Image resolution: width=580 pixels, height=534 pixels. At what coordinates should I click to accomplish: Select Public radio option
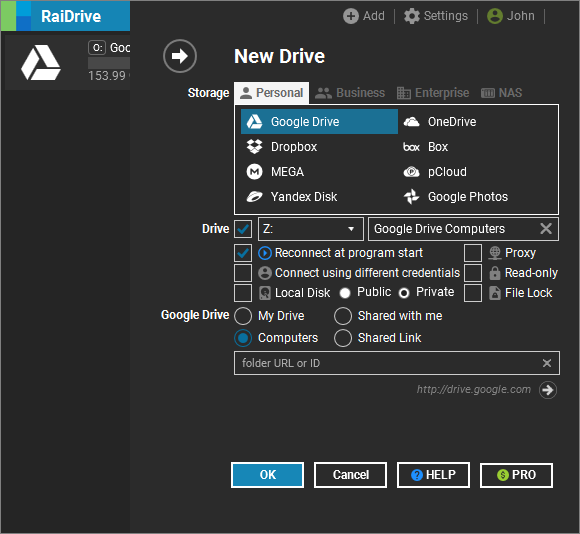(x=345, y=293)
